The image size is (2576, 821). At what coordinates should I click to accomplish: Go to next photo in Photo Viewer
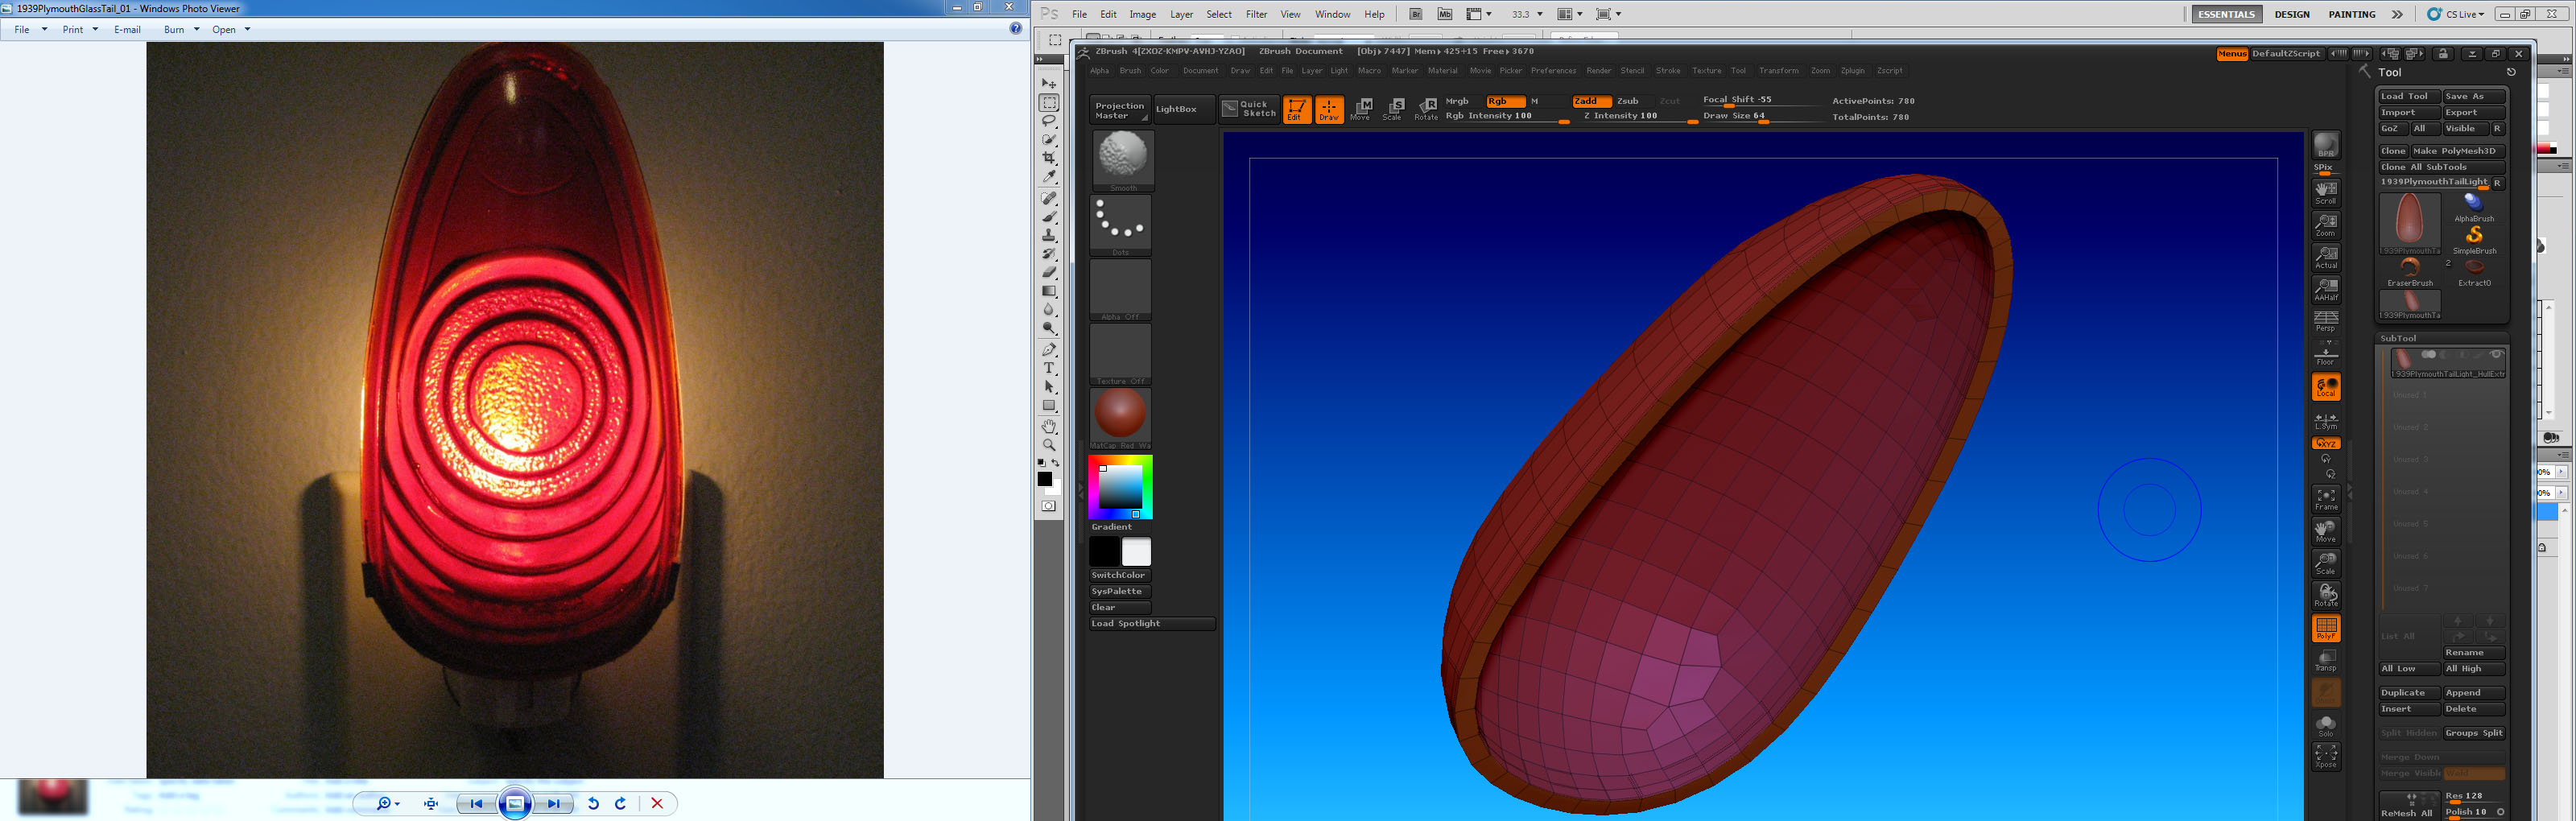coord(553,803)
